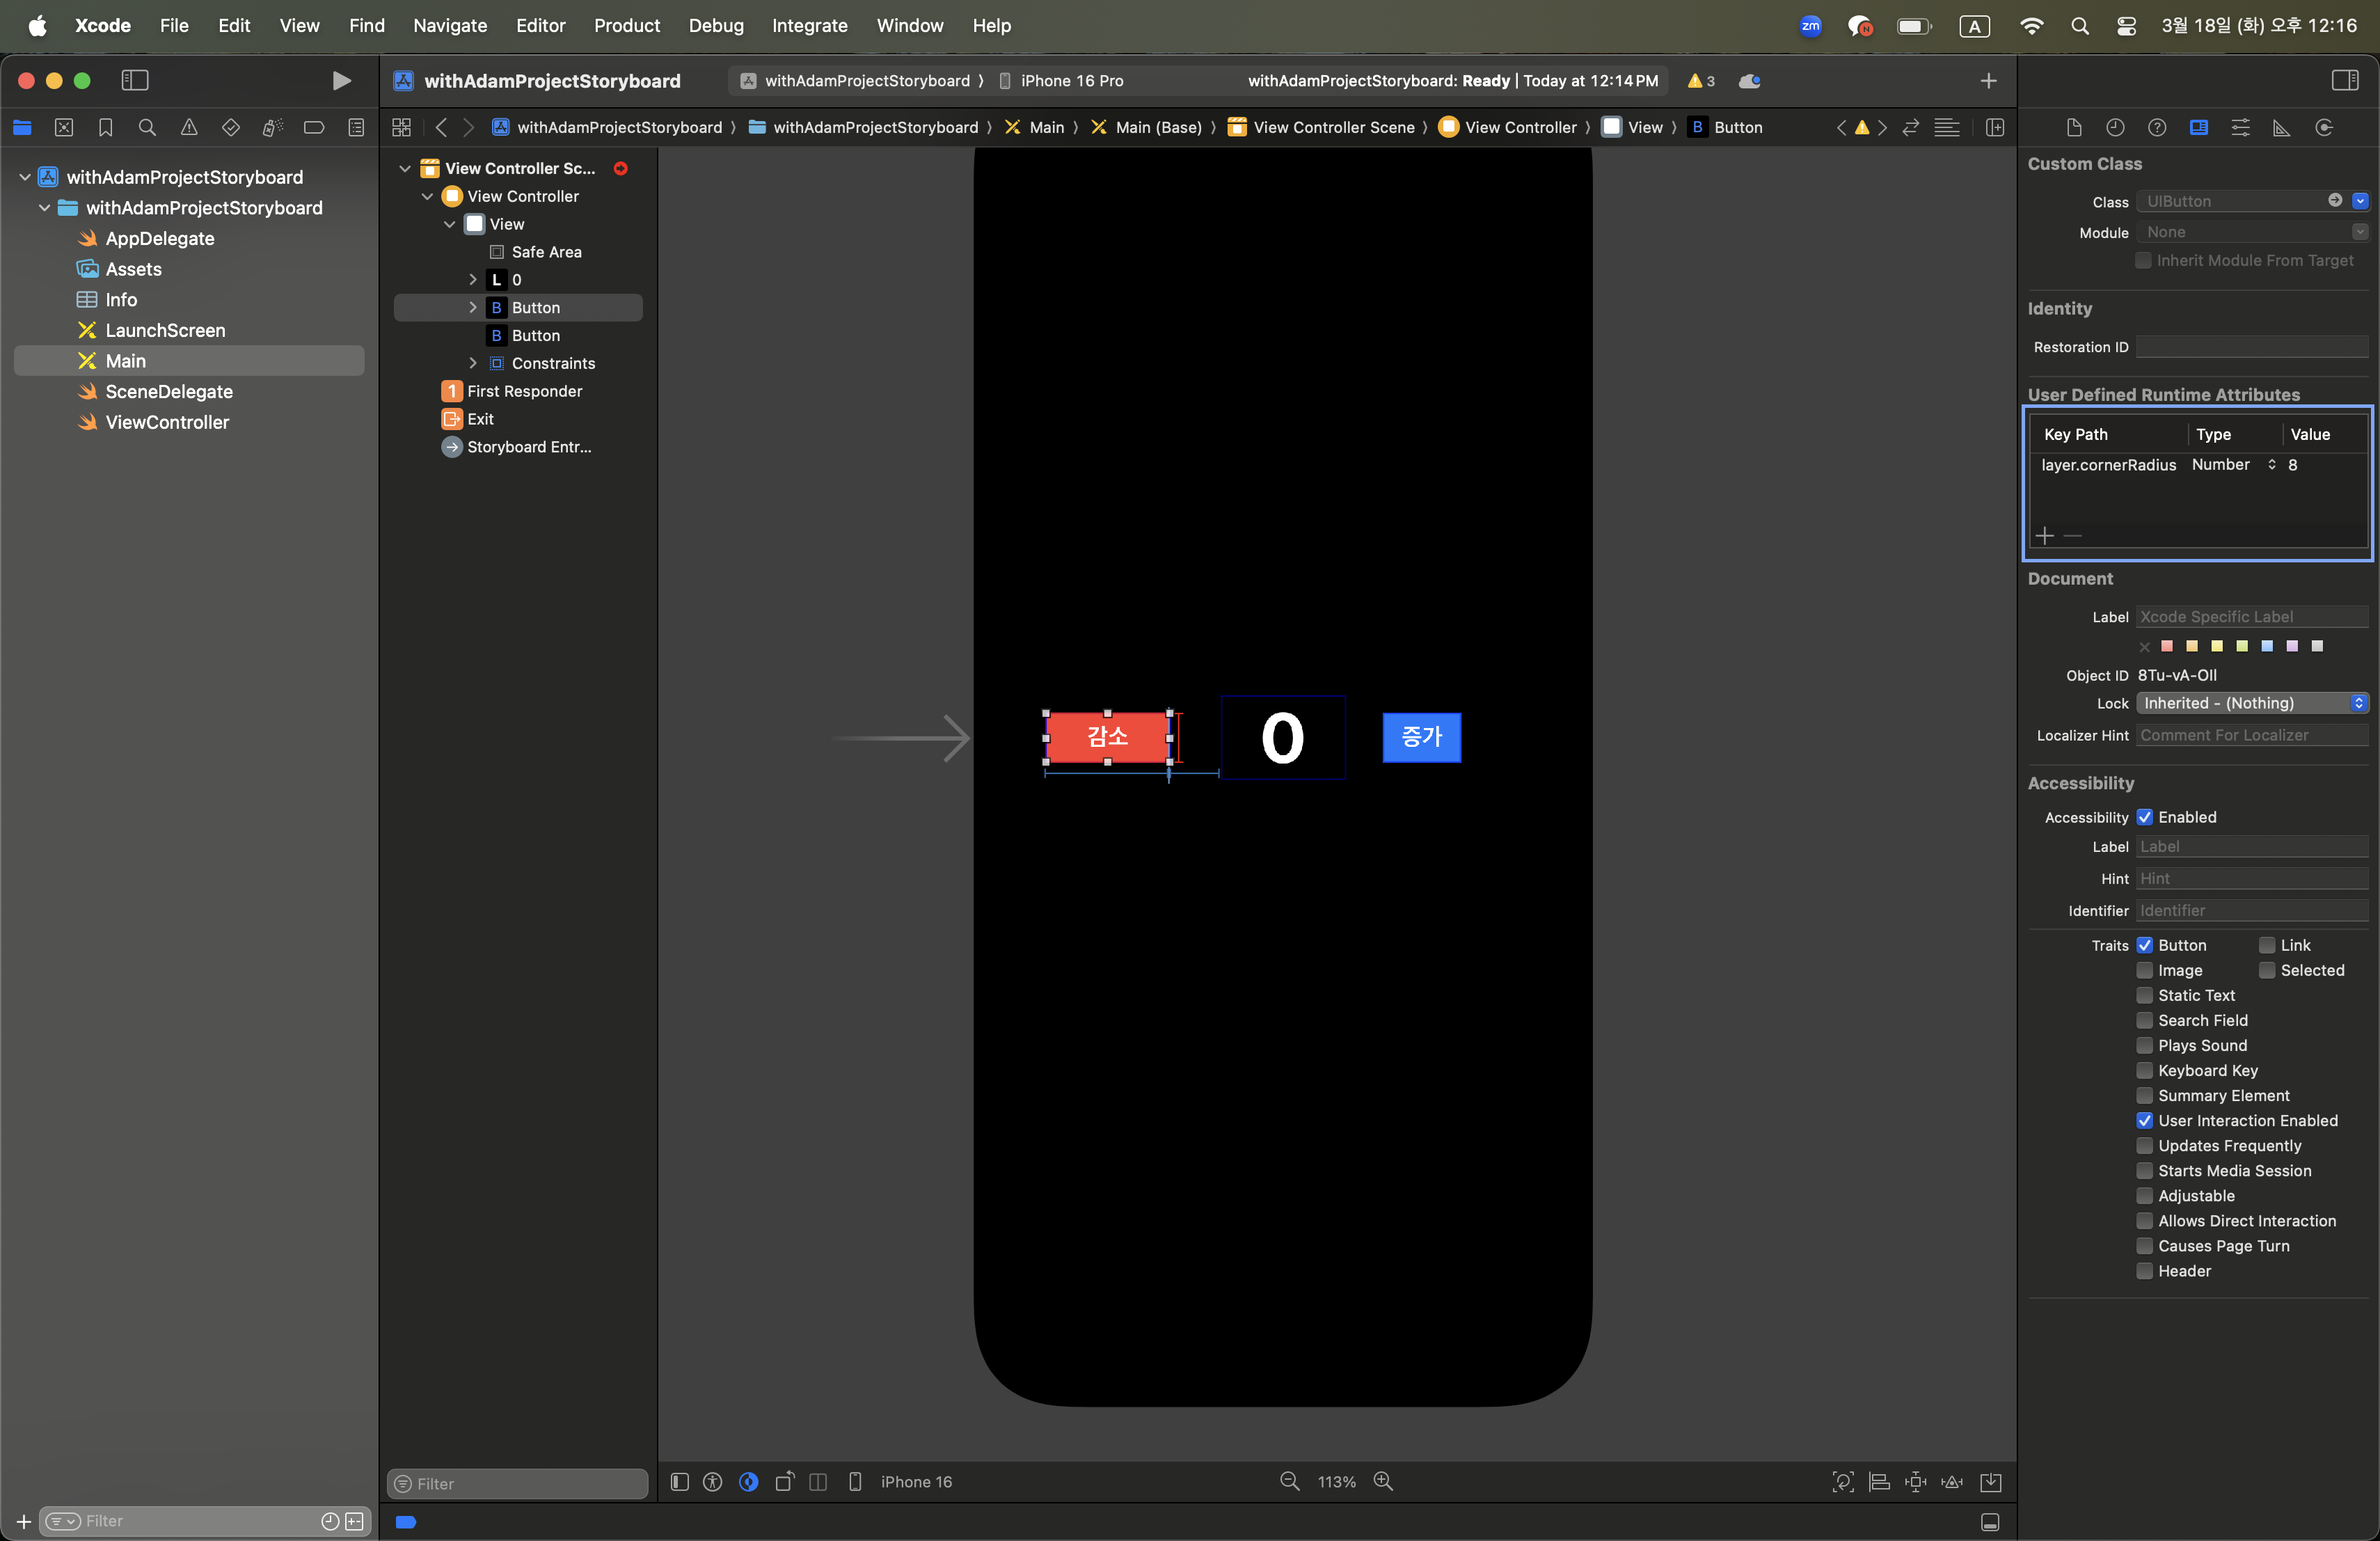This screenshot has width=2380, height=1541.
Task: Enable the Adjustable trait checkbox
Action: click(2144, 1196)
